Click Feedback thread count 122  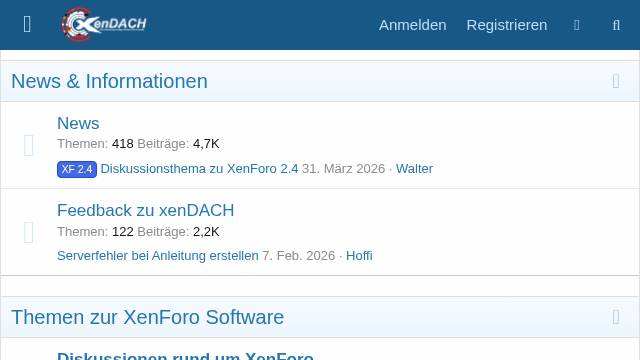[122, 231]
